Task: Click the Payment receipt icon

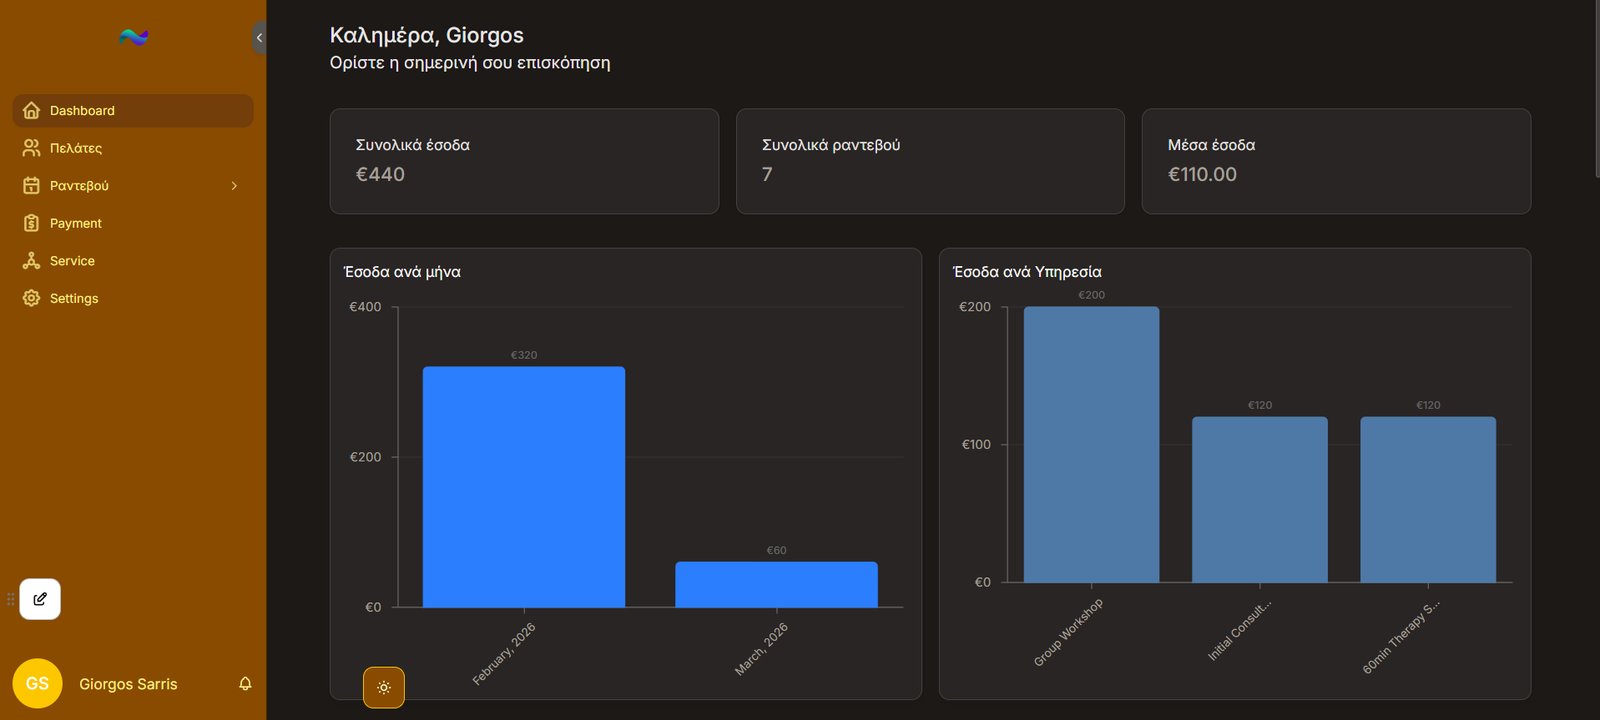Action: [x=31, y=223]
